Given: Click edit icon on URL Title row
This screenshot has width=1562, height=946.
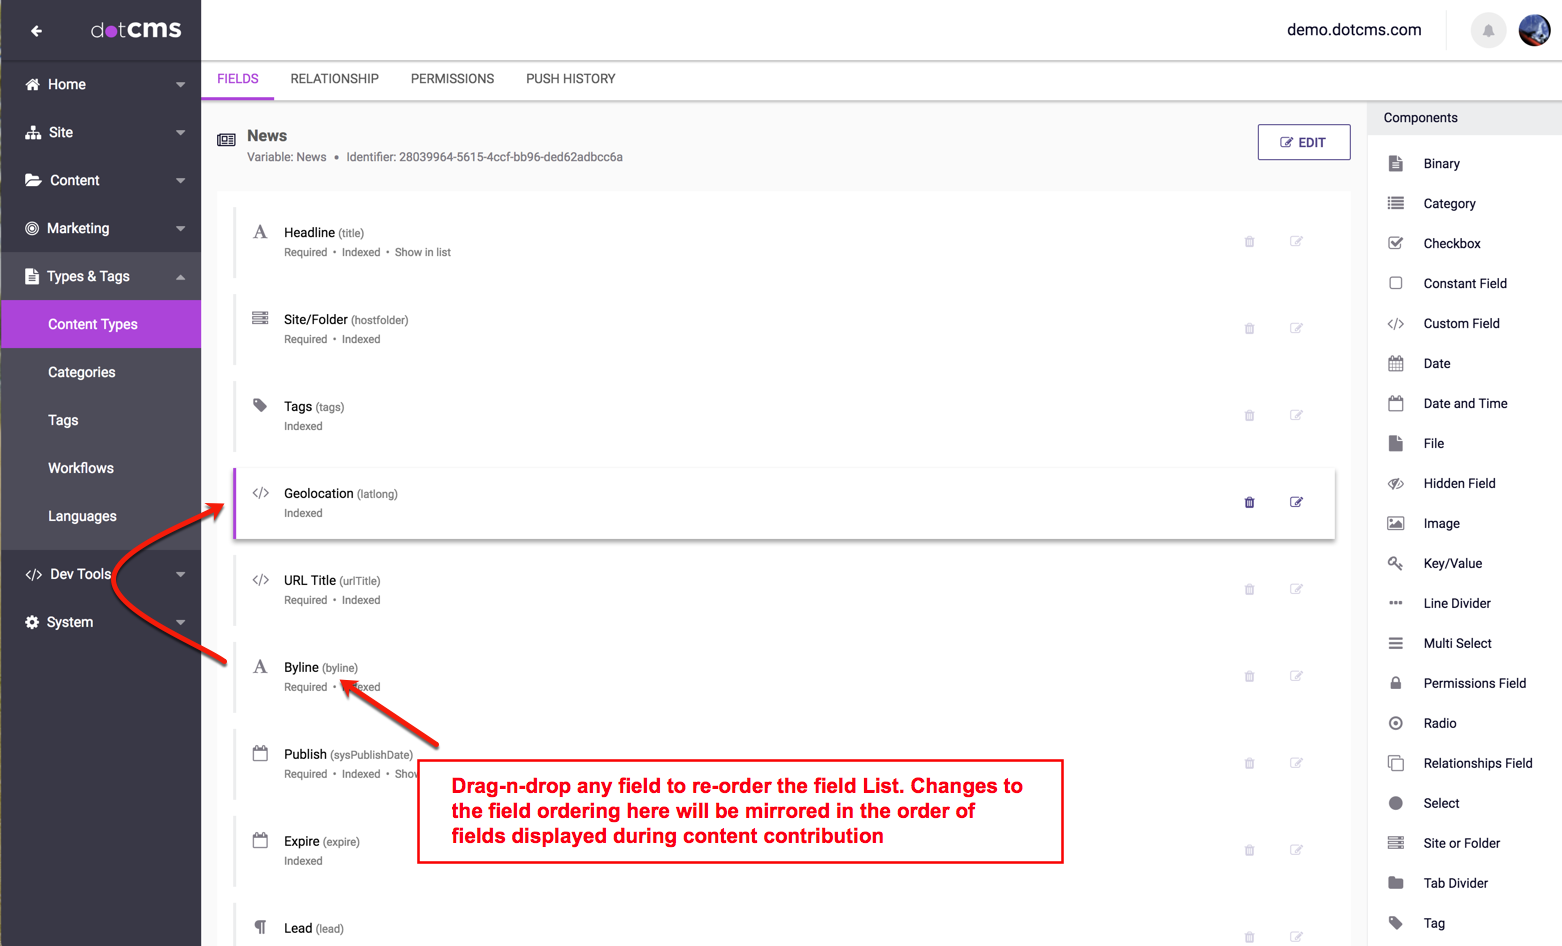Looking at the screenshot, I should point(1296,589).
